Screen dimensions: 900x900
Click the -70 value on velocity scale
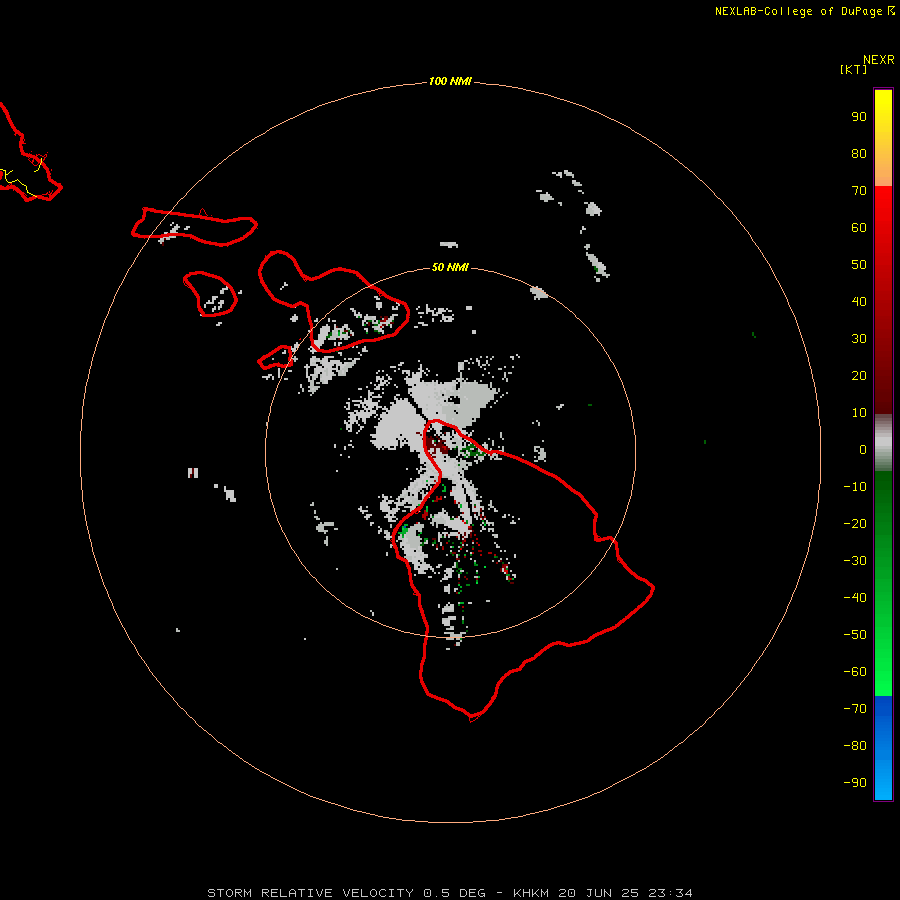coord(855,709)
